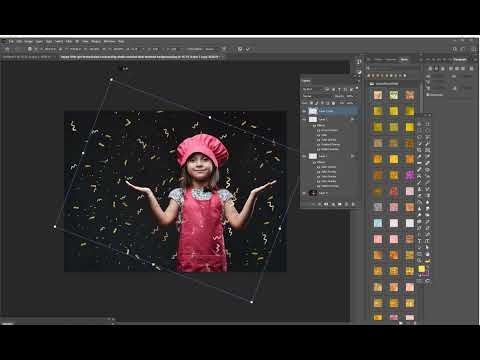Select the selected top layer's thumbnail
The image size is (480, 360).
tap(313, 111)
